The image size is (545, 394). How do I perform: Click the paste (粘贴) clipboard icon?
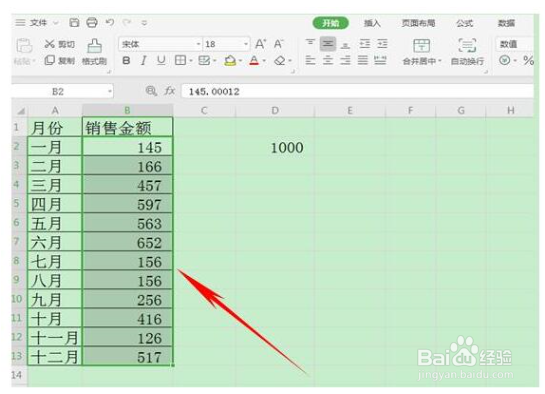[24, 46]
